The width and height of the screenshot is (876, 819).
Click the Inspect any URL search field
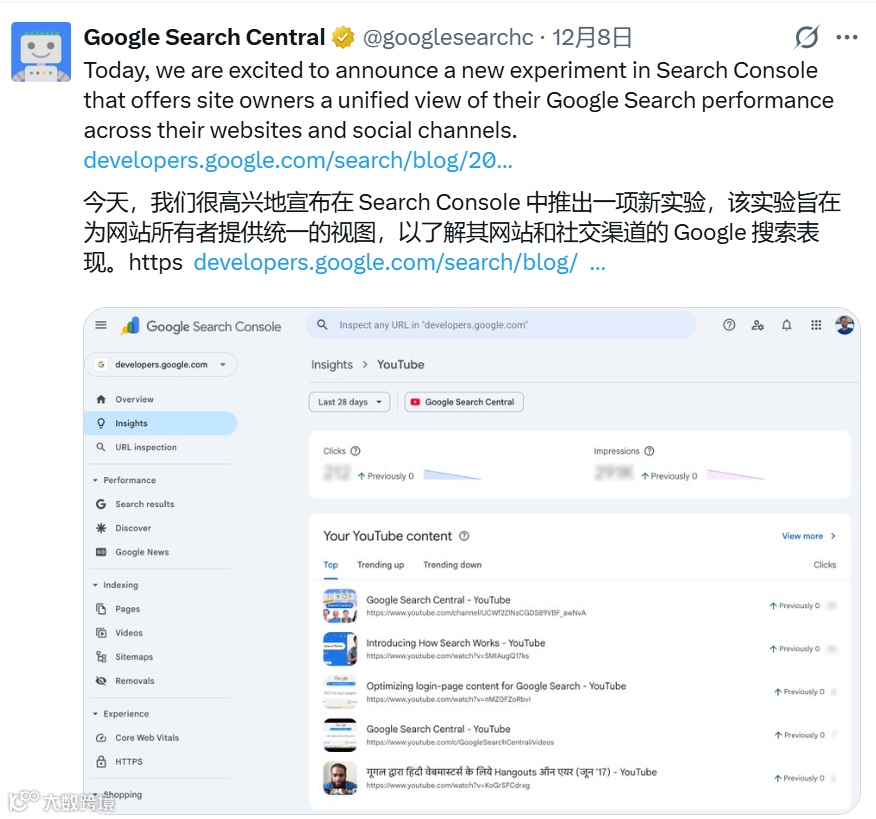click(501, 325)
